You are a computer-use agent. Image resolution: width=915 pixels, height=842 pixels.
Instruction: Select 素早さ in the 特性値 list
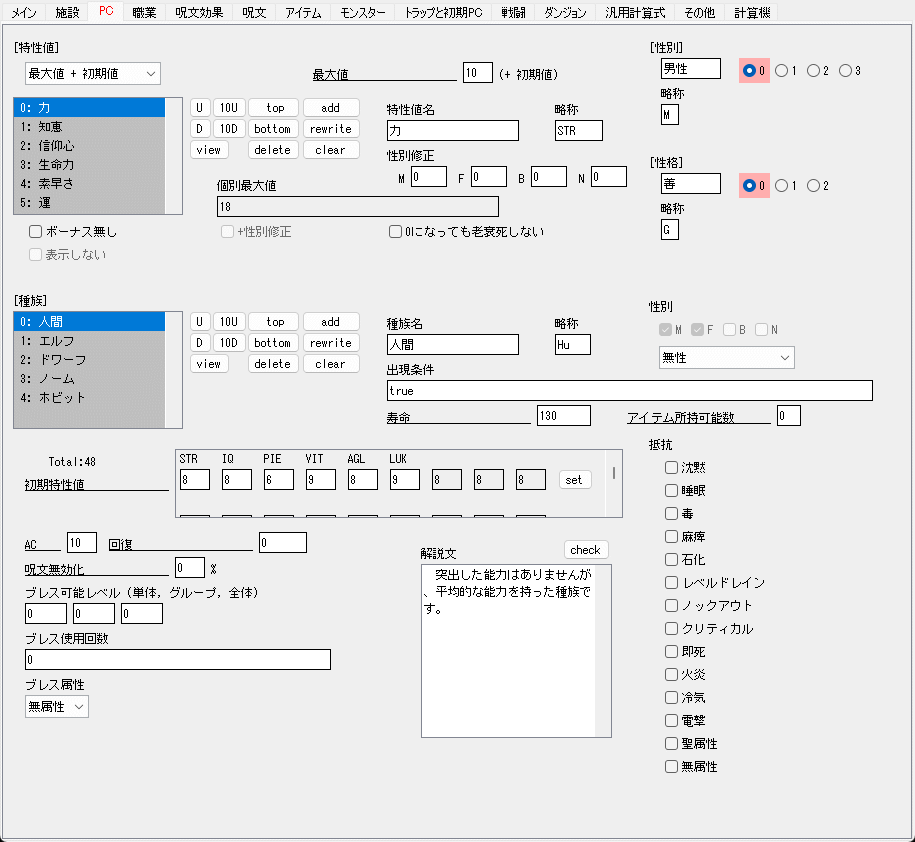(89, 184)
